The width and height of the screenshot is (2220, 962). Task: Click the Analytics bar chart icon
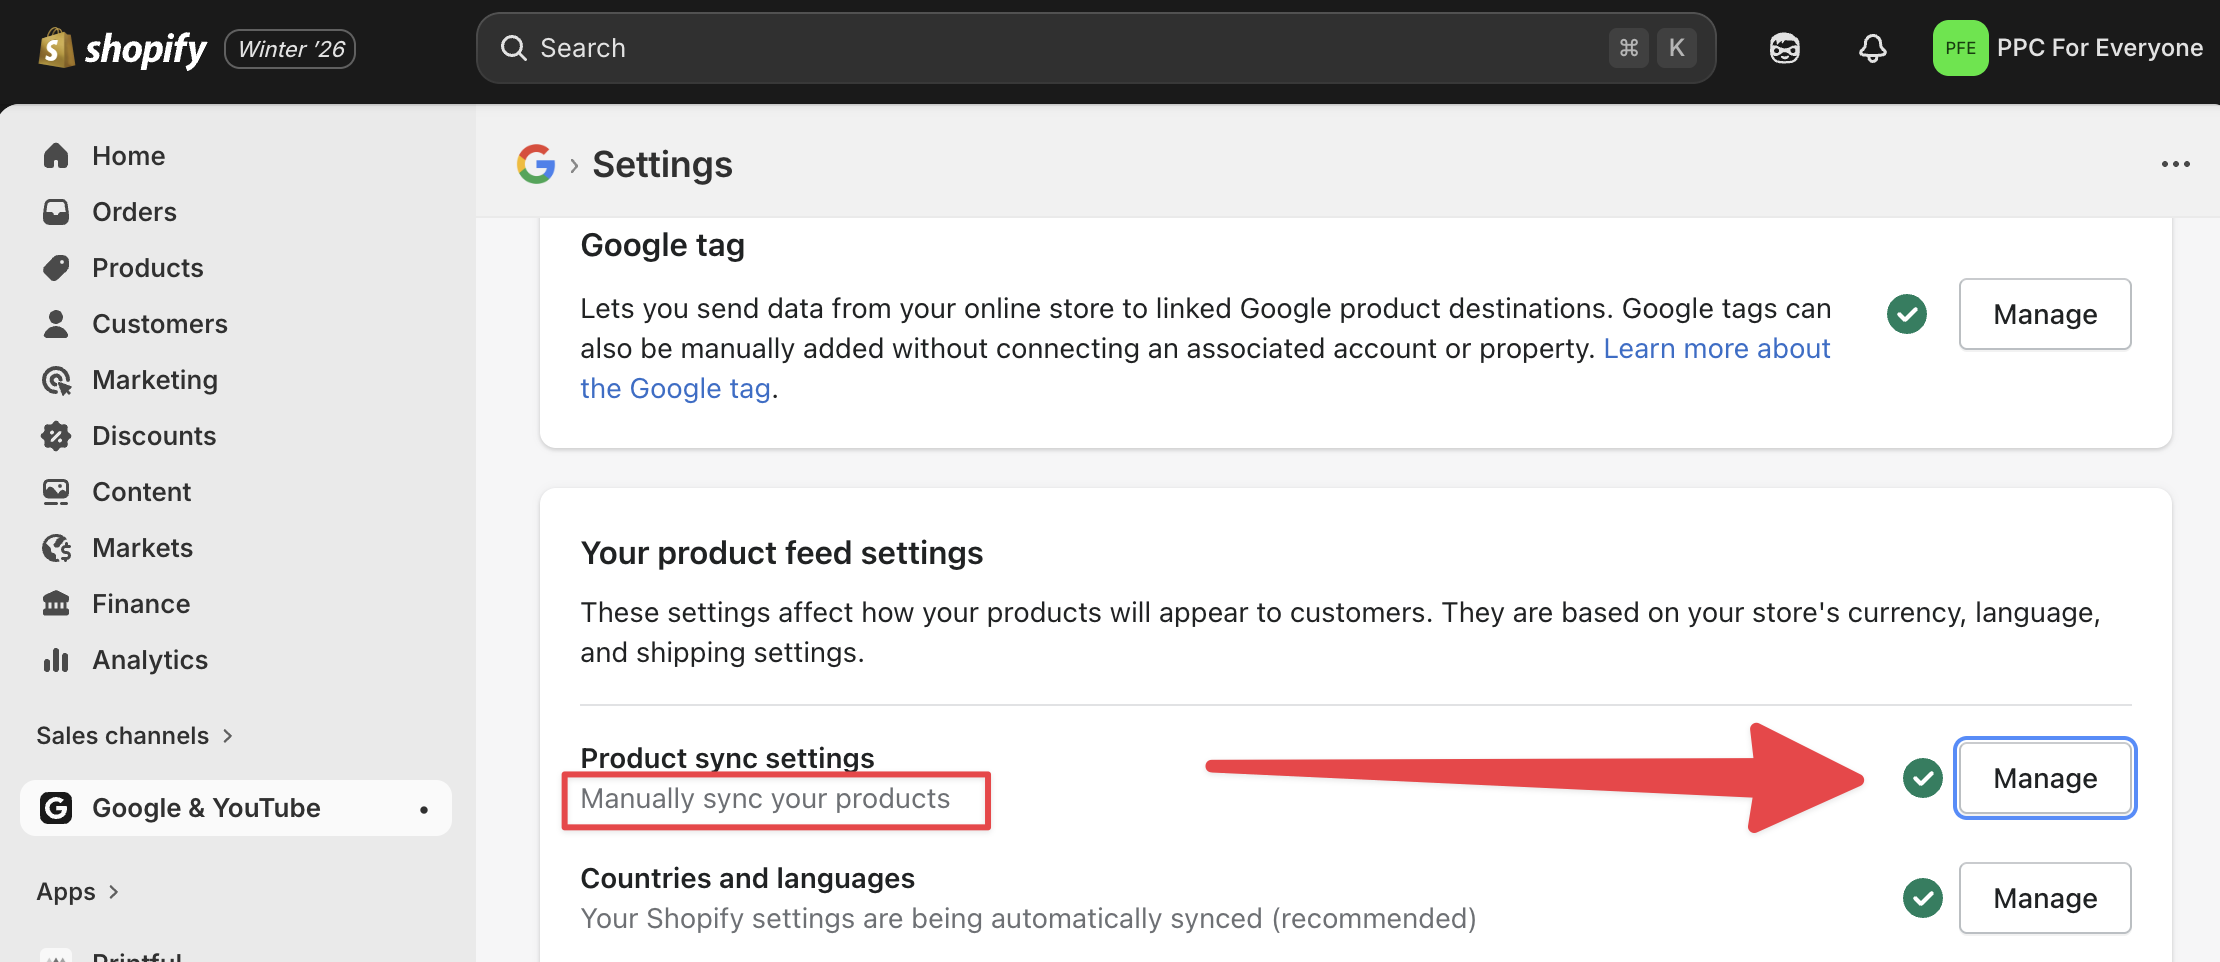[x=56, y=660]
